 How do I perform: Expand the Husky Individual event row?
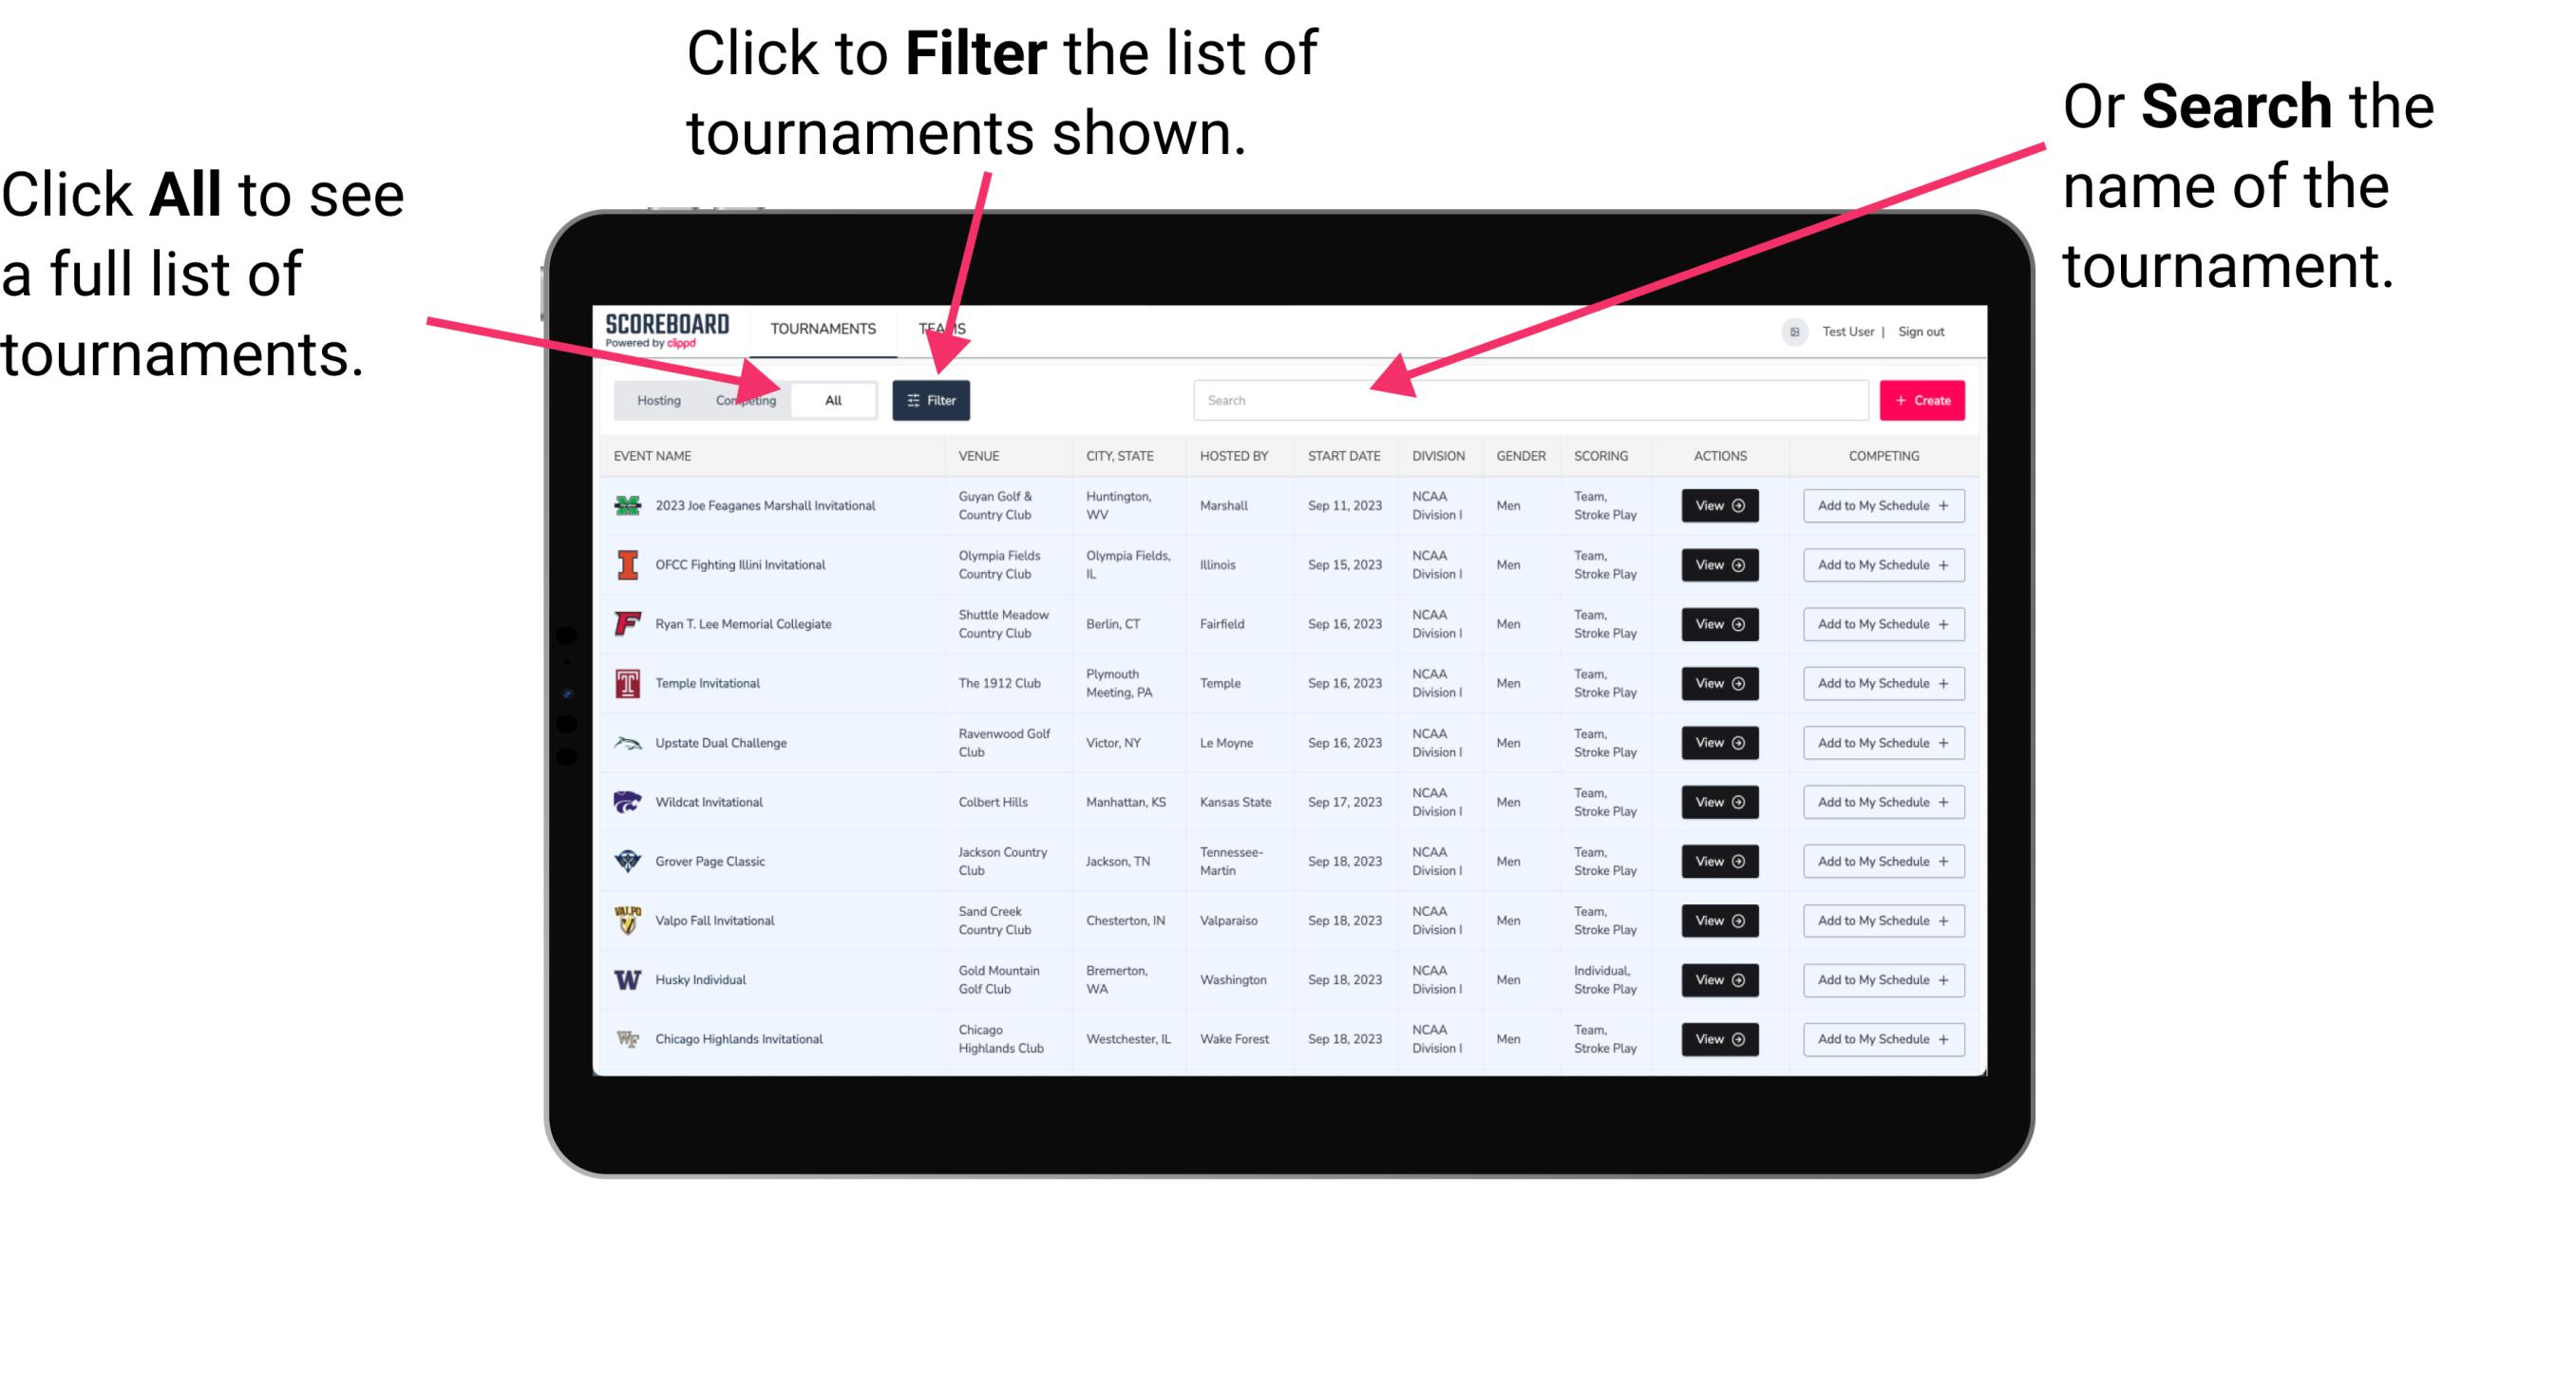point(1718,979)
